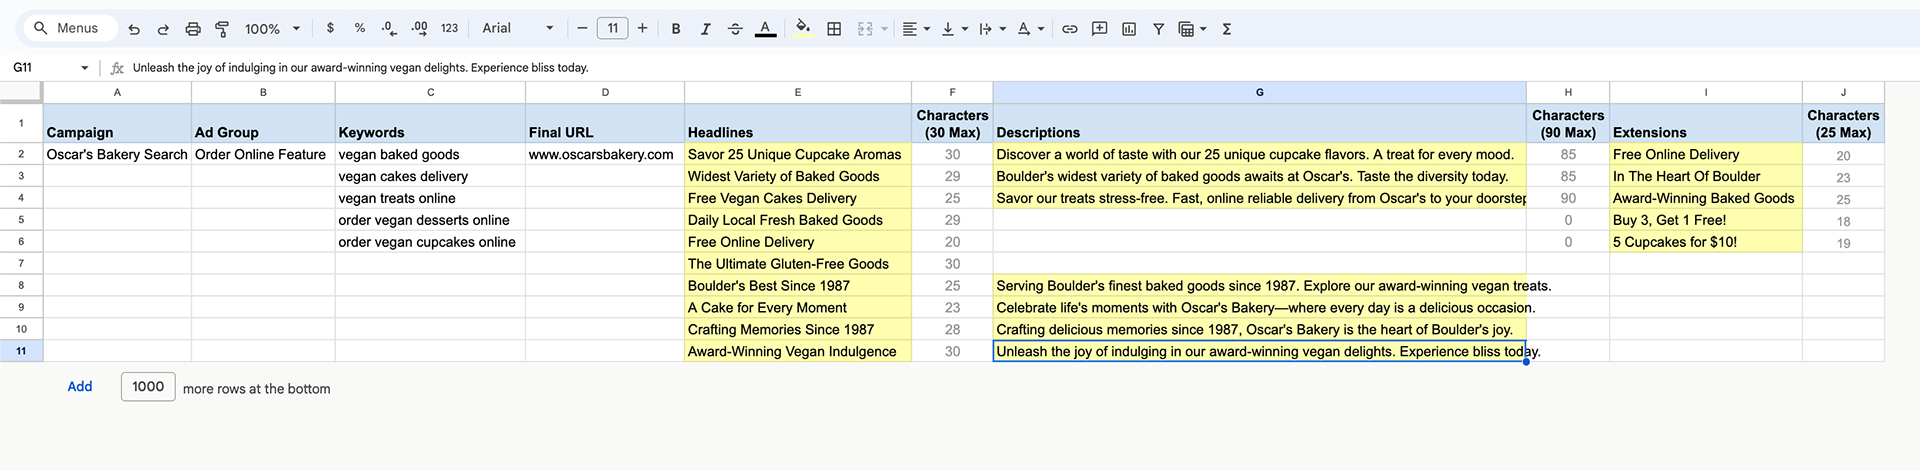Open Name box dropdown for G11
The width and height of the screenshot is (1920, 471).
(x=84, y=68)
